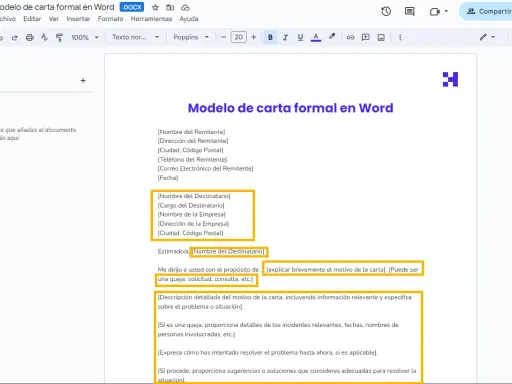Screen dimensions: 512x384
Task: Increase font size with plus button
Action: (254, 37)
